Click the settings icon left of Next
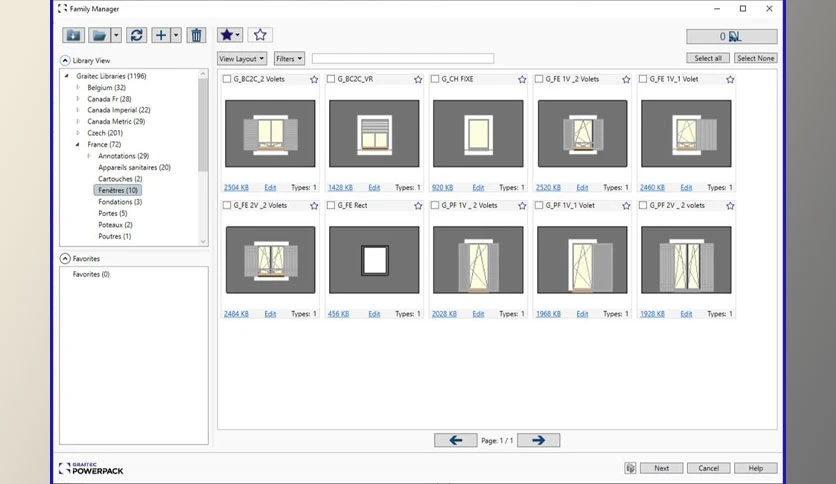 [x=630, y=468]
